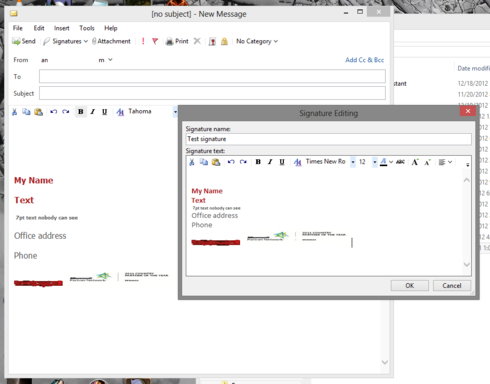Image resolution: width=490 pixels, height=384 pixels.
Task: Click the Cut scissors icon in signature editor
Action: pyautogui.click(x=192, y=162)
